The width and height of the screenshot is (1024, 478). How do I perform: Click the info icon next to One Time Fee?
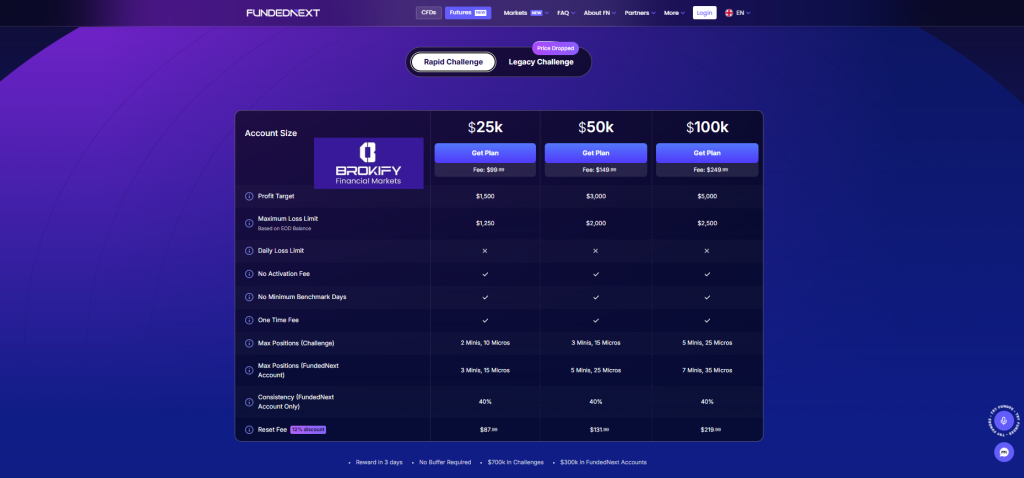click(x=250, y=320)
